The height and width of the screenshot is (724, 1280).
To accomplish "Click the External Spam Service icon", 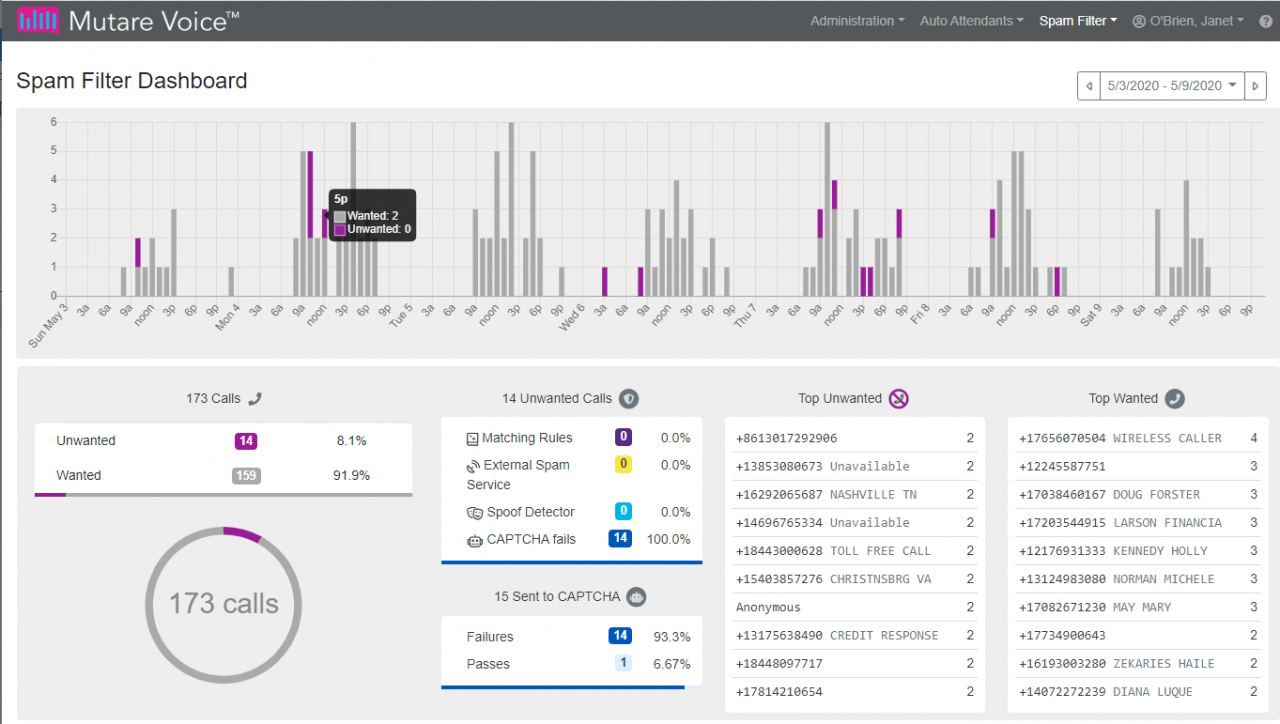I will click(473, 465).
